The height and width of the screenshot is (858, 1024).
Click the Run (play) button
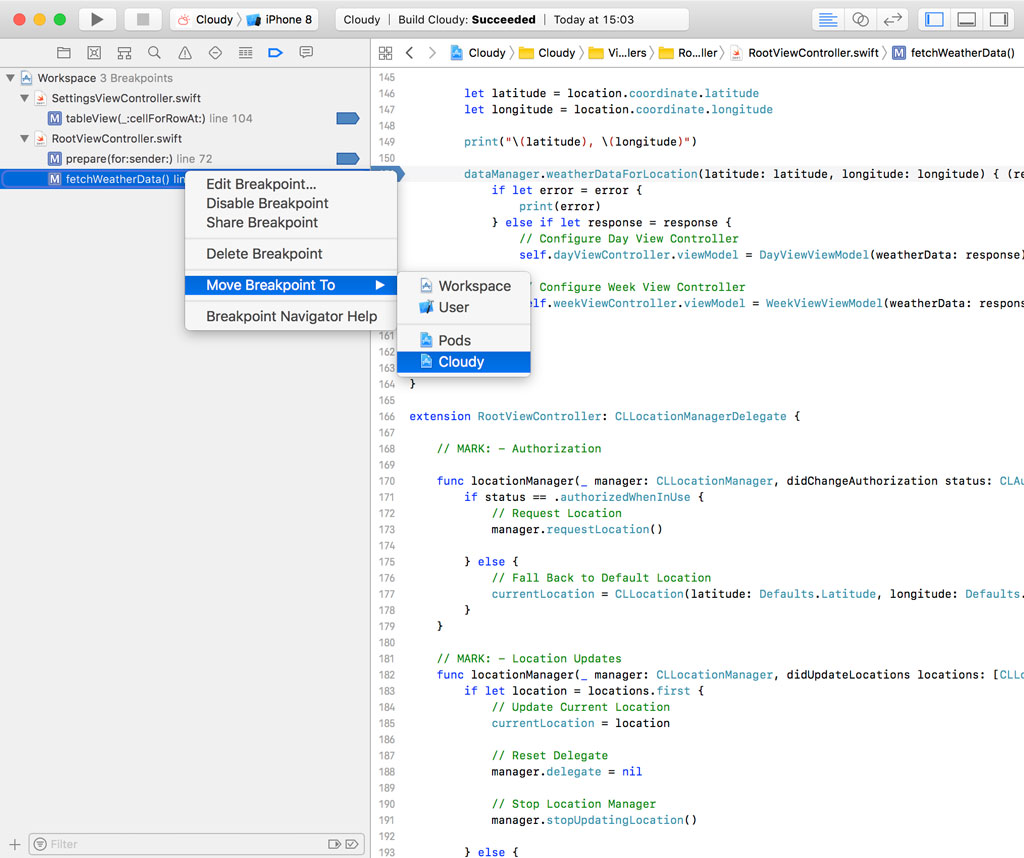pyautogui.click(x=97, y=19)
